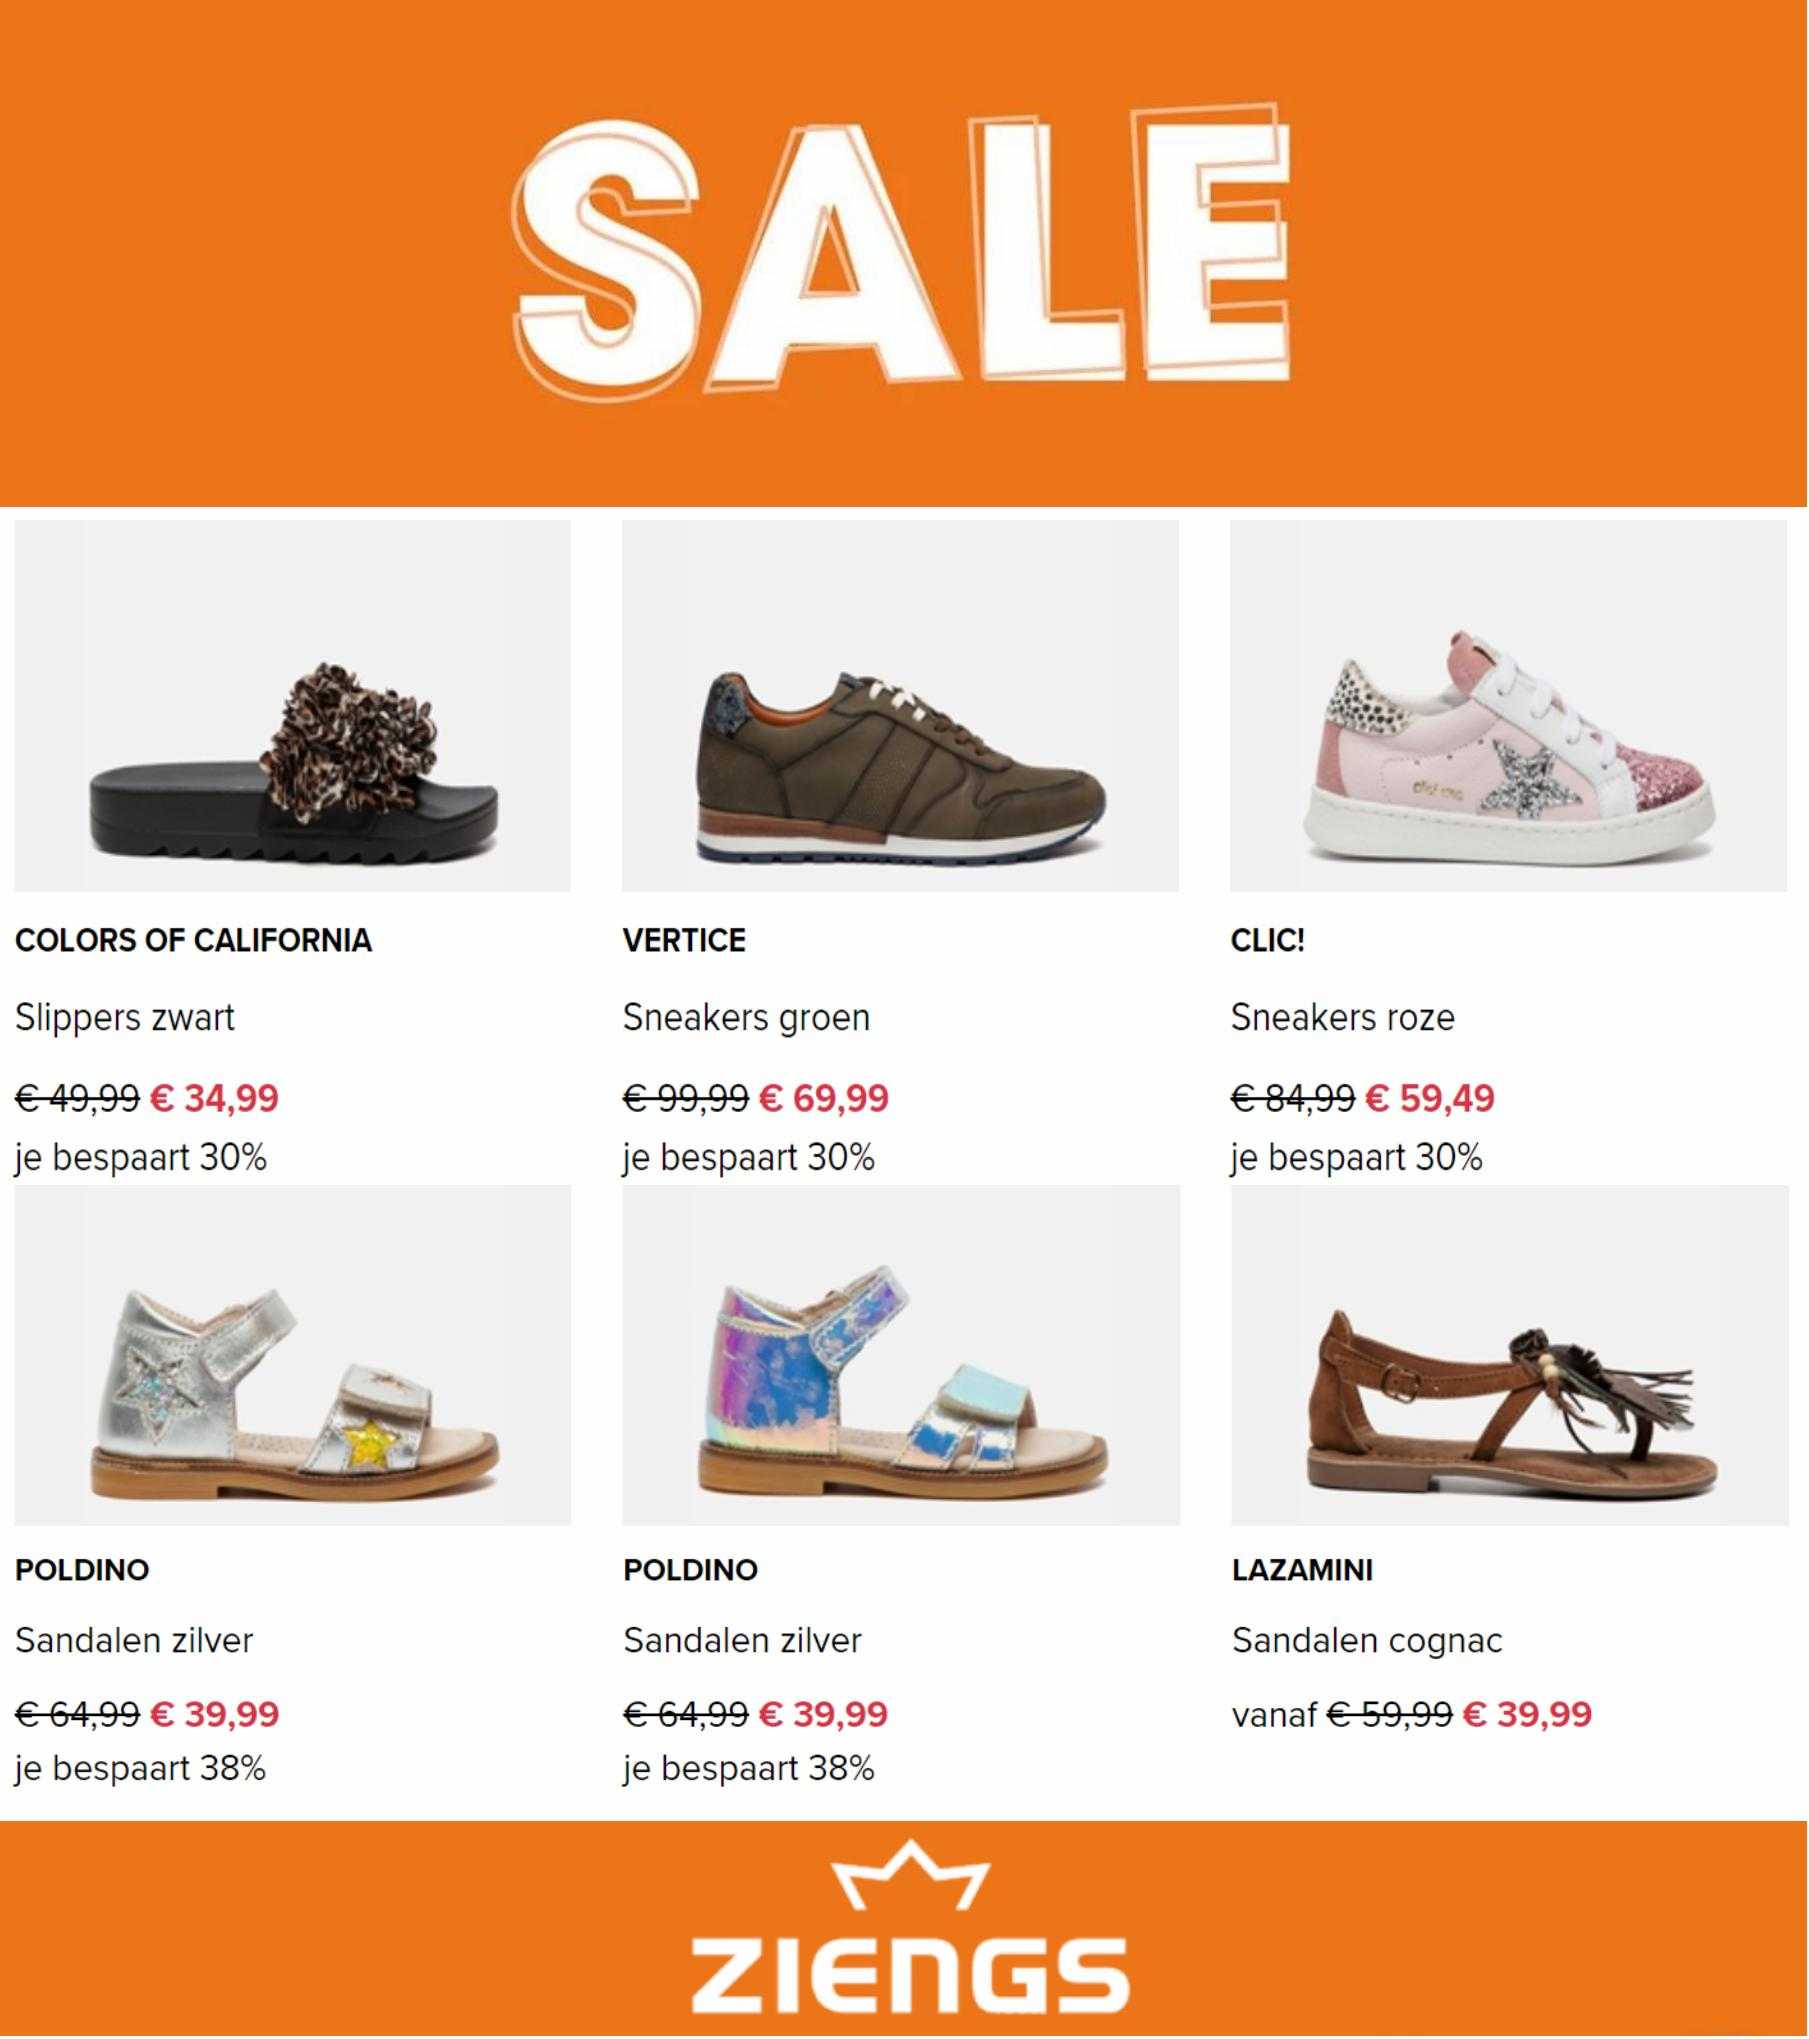Click the Ziengs wordmark in footer
The image size is (1809, 2039).
(910, 1976)
